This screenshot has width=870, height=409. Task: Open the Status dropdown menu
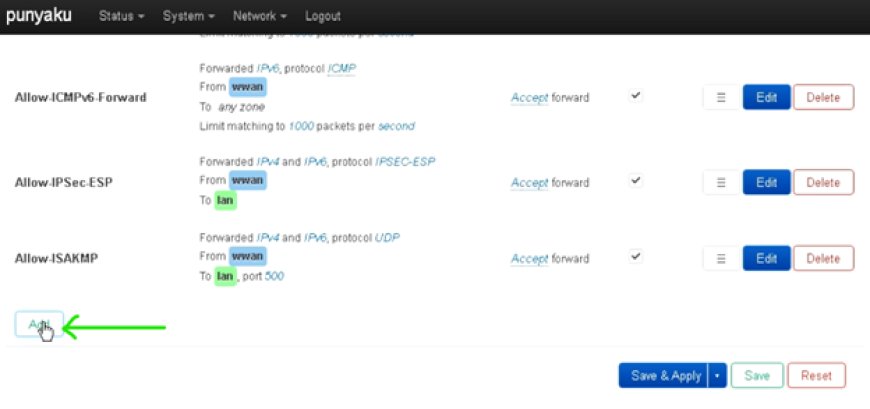click(x=122, y=16)
